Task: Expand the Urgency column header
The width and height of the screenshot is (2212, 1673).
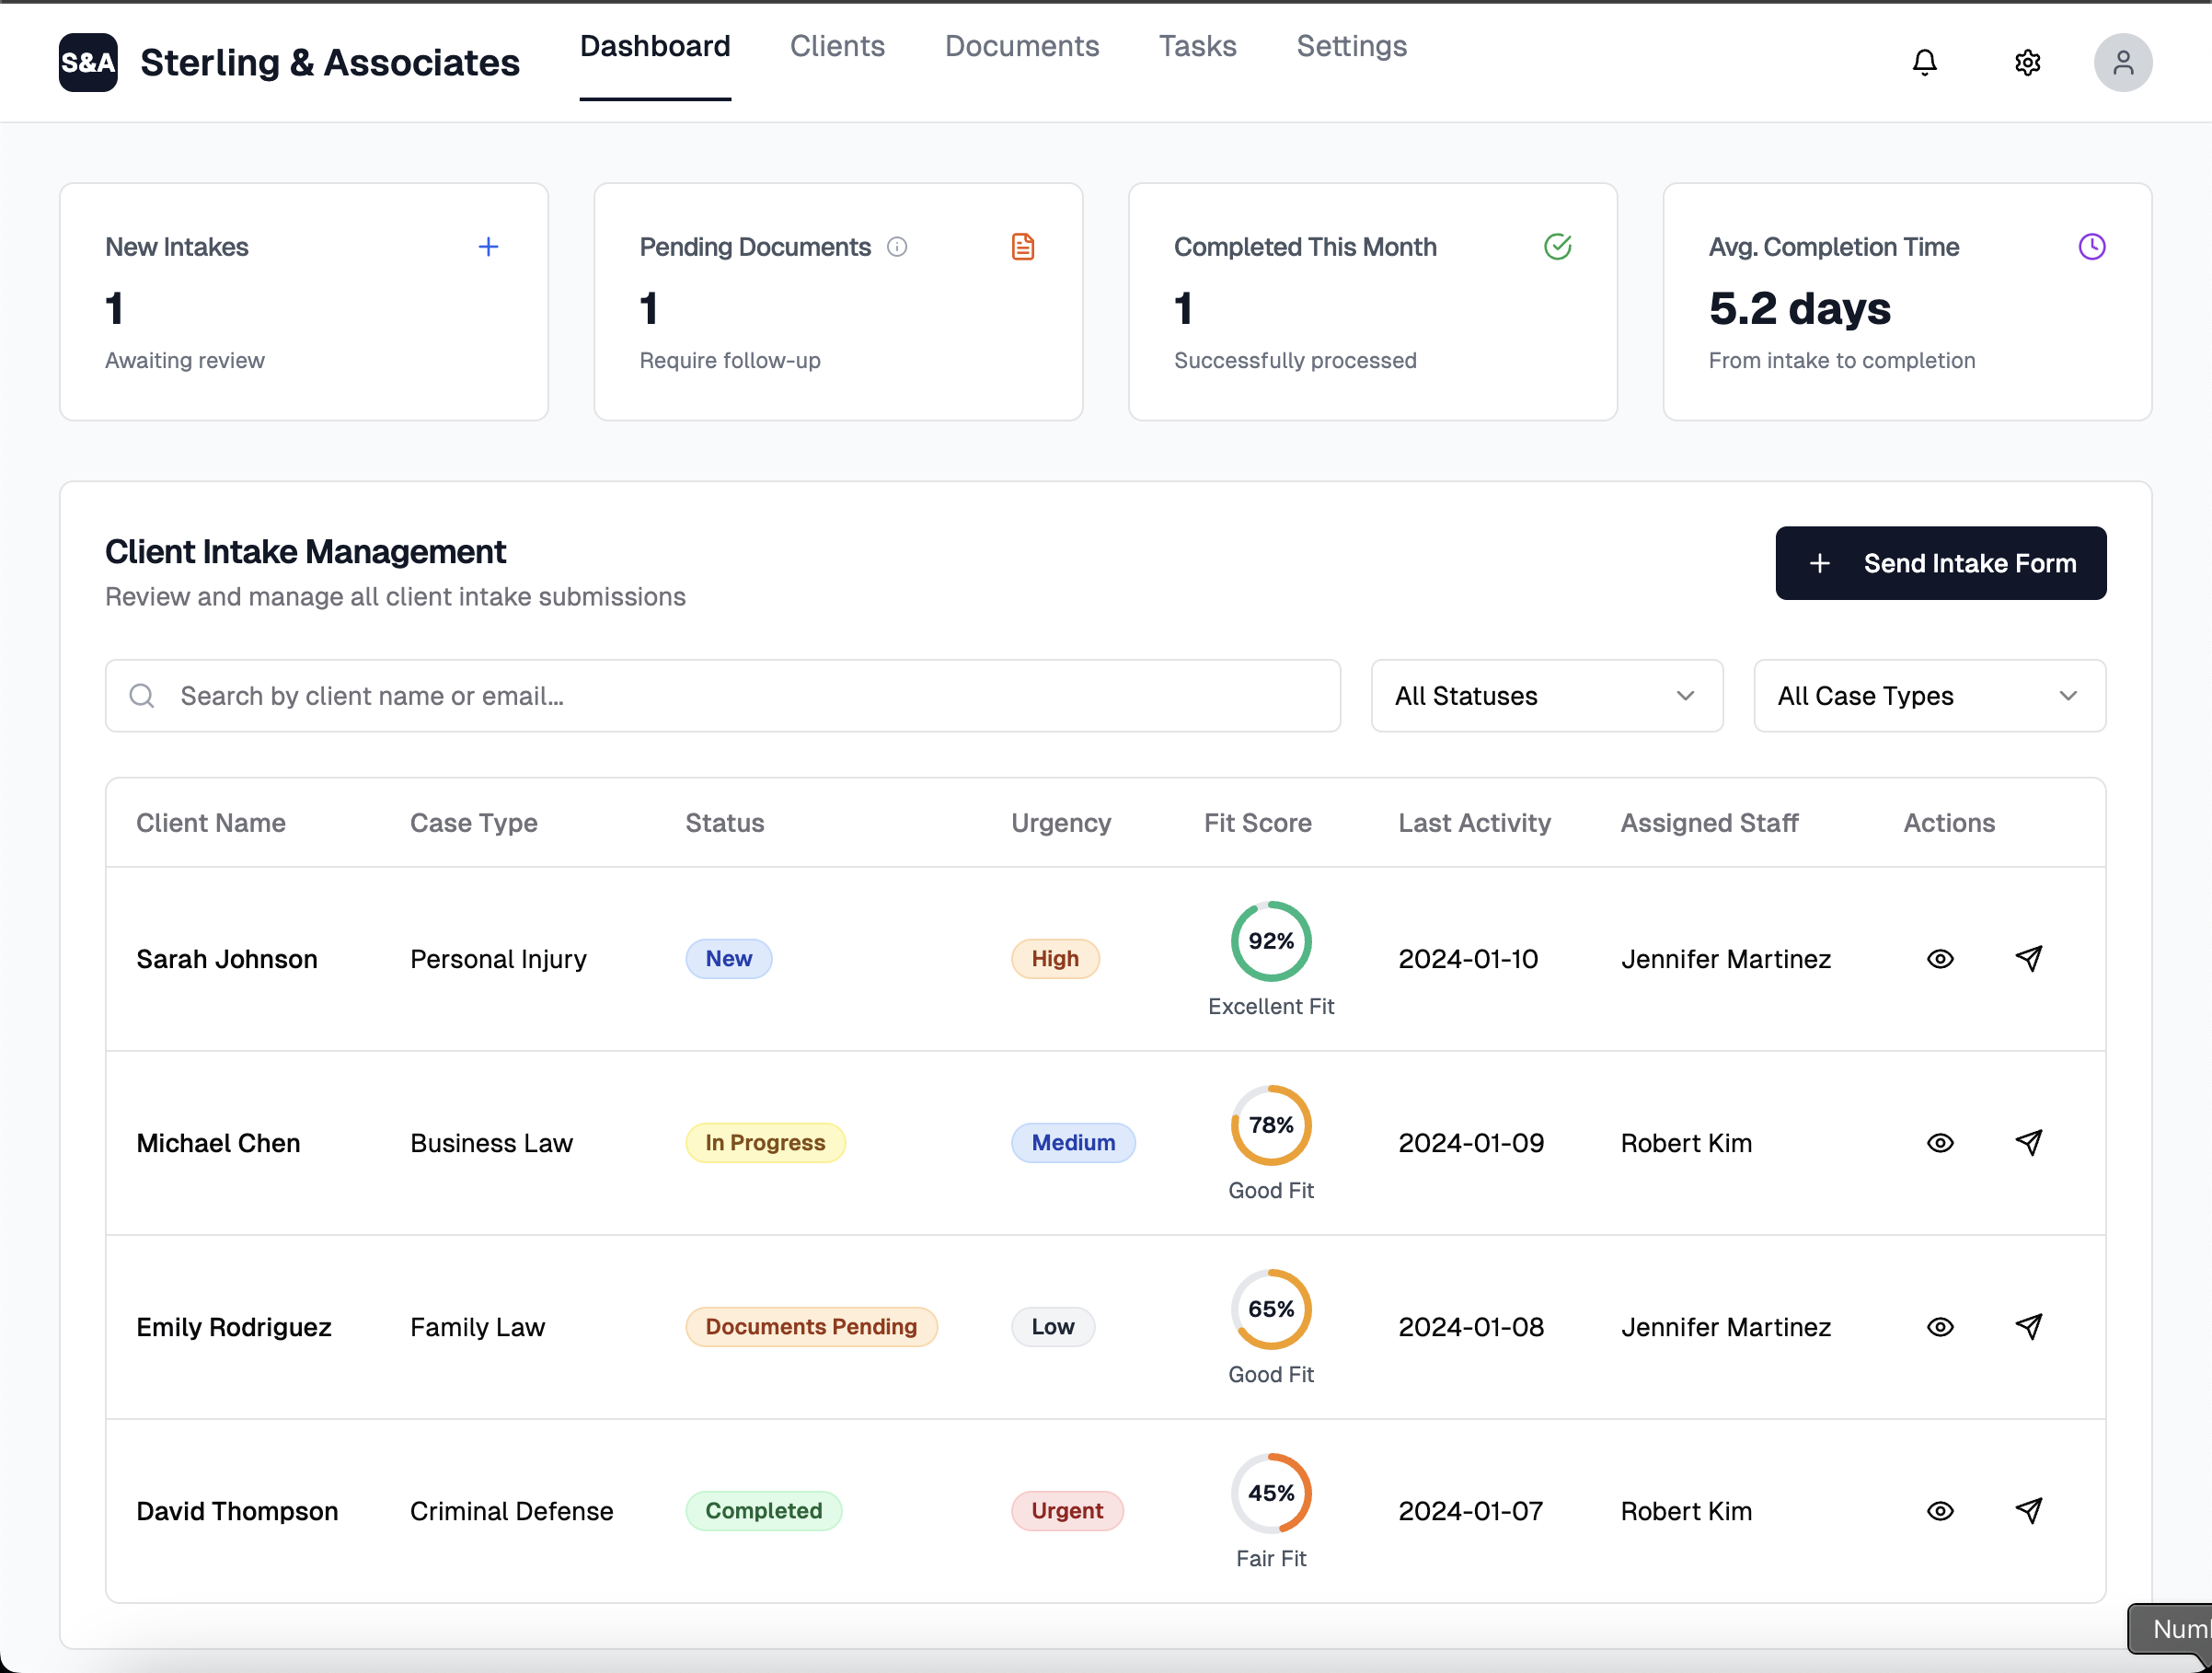Action: point(1061,822)
